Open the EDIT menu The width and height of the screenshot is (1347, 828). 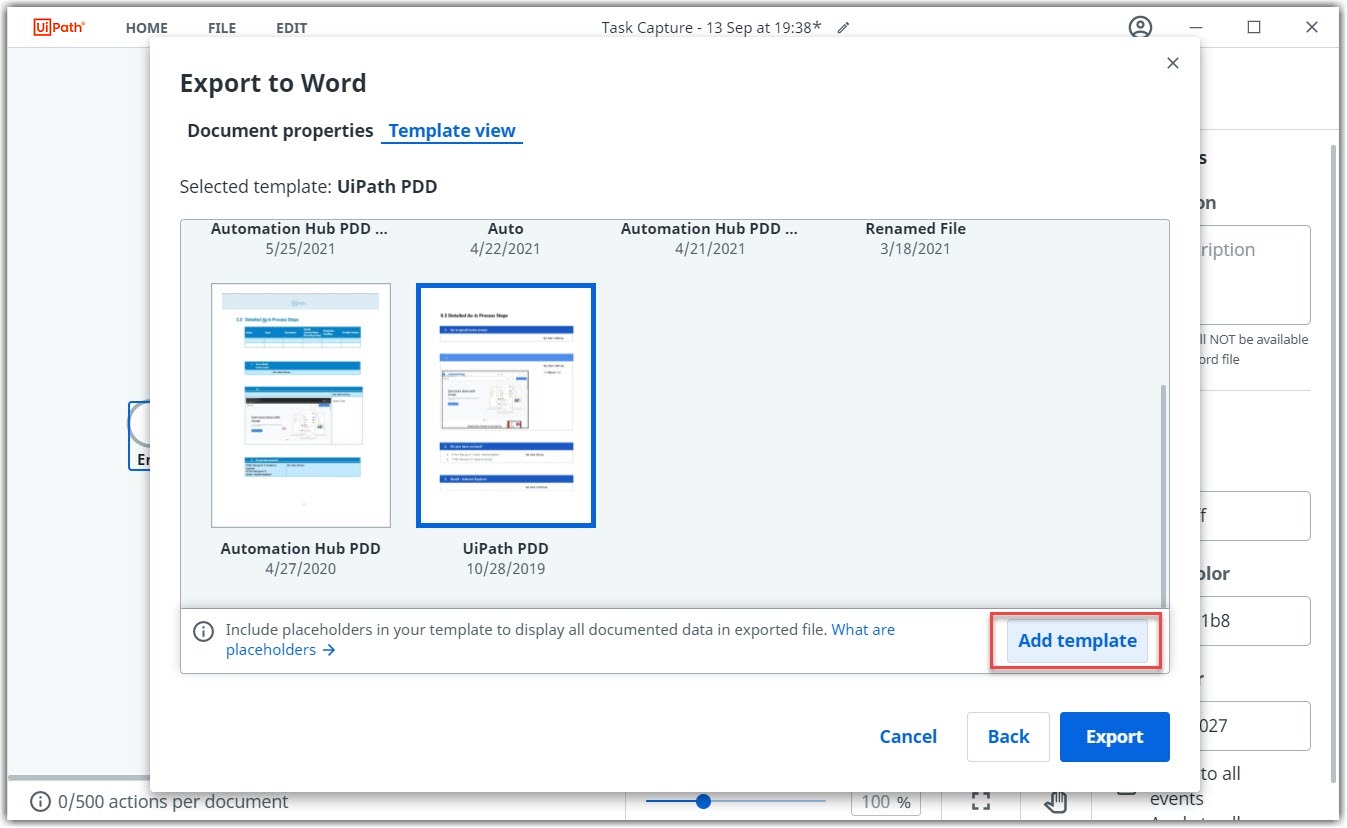(292, 28)
